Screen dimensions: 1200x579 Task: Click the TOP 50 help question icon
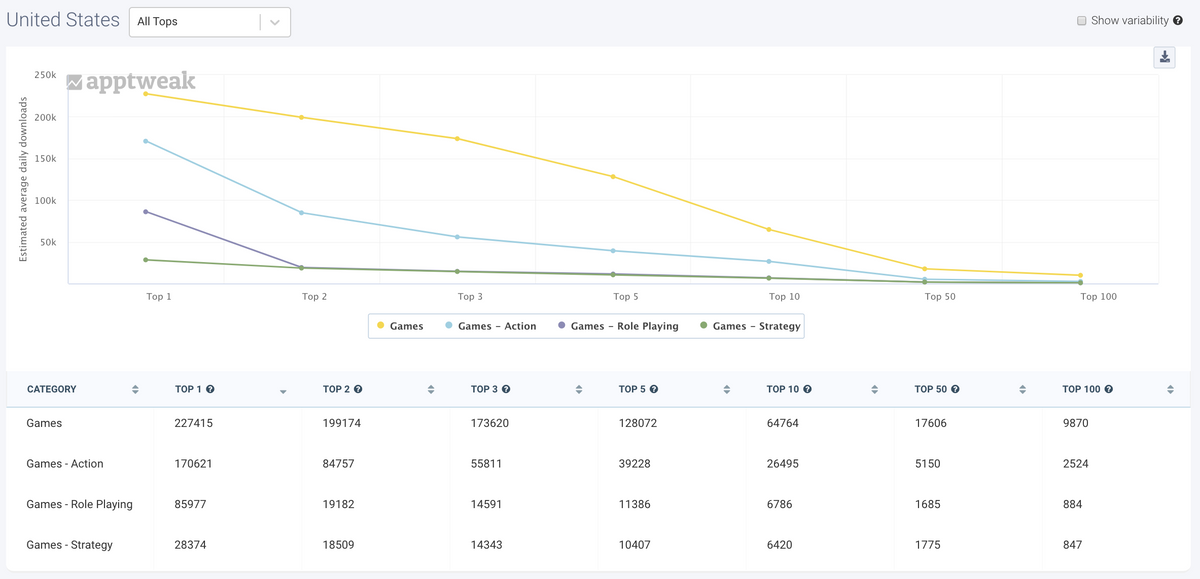click(955, 389)
